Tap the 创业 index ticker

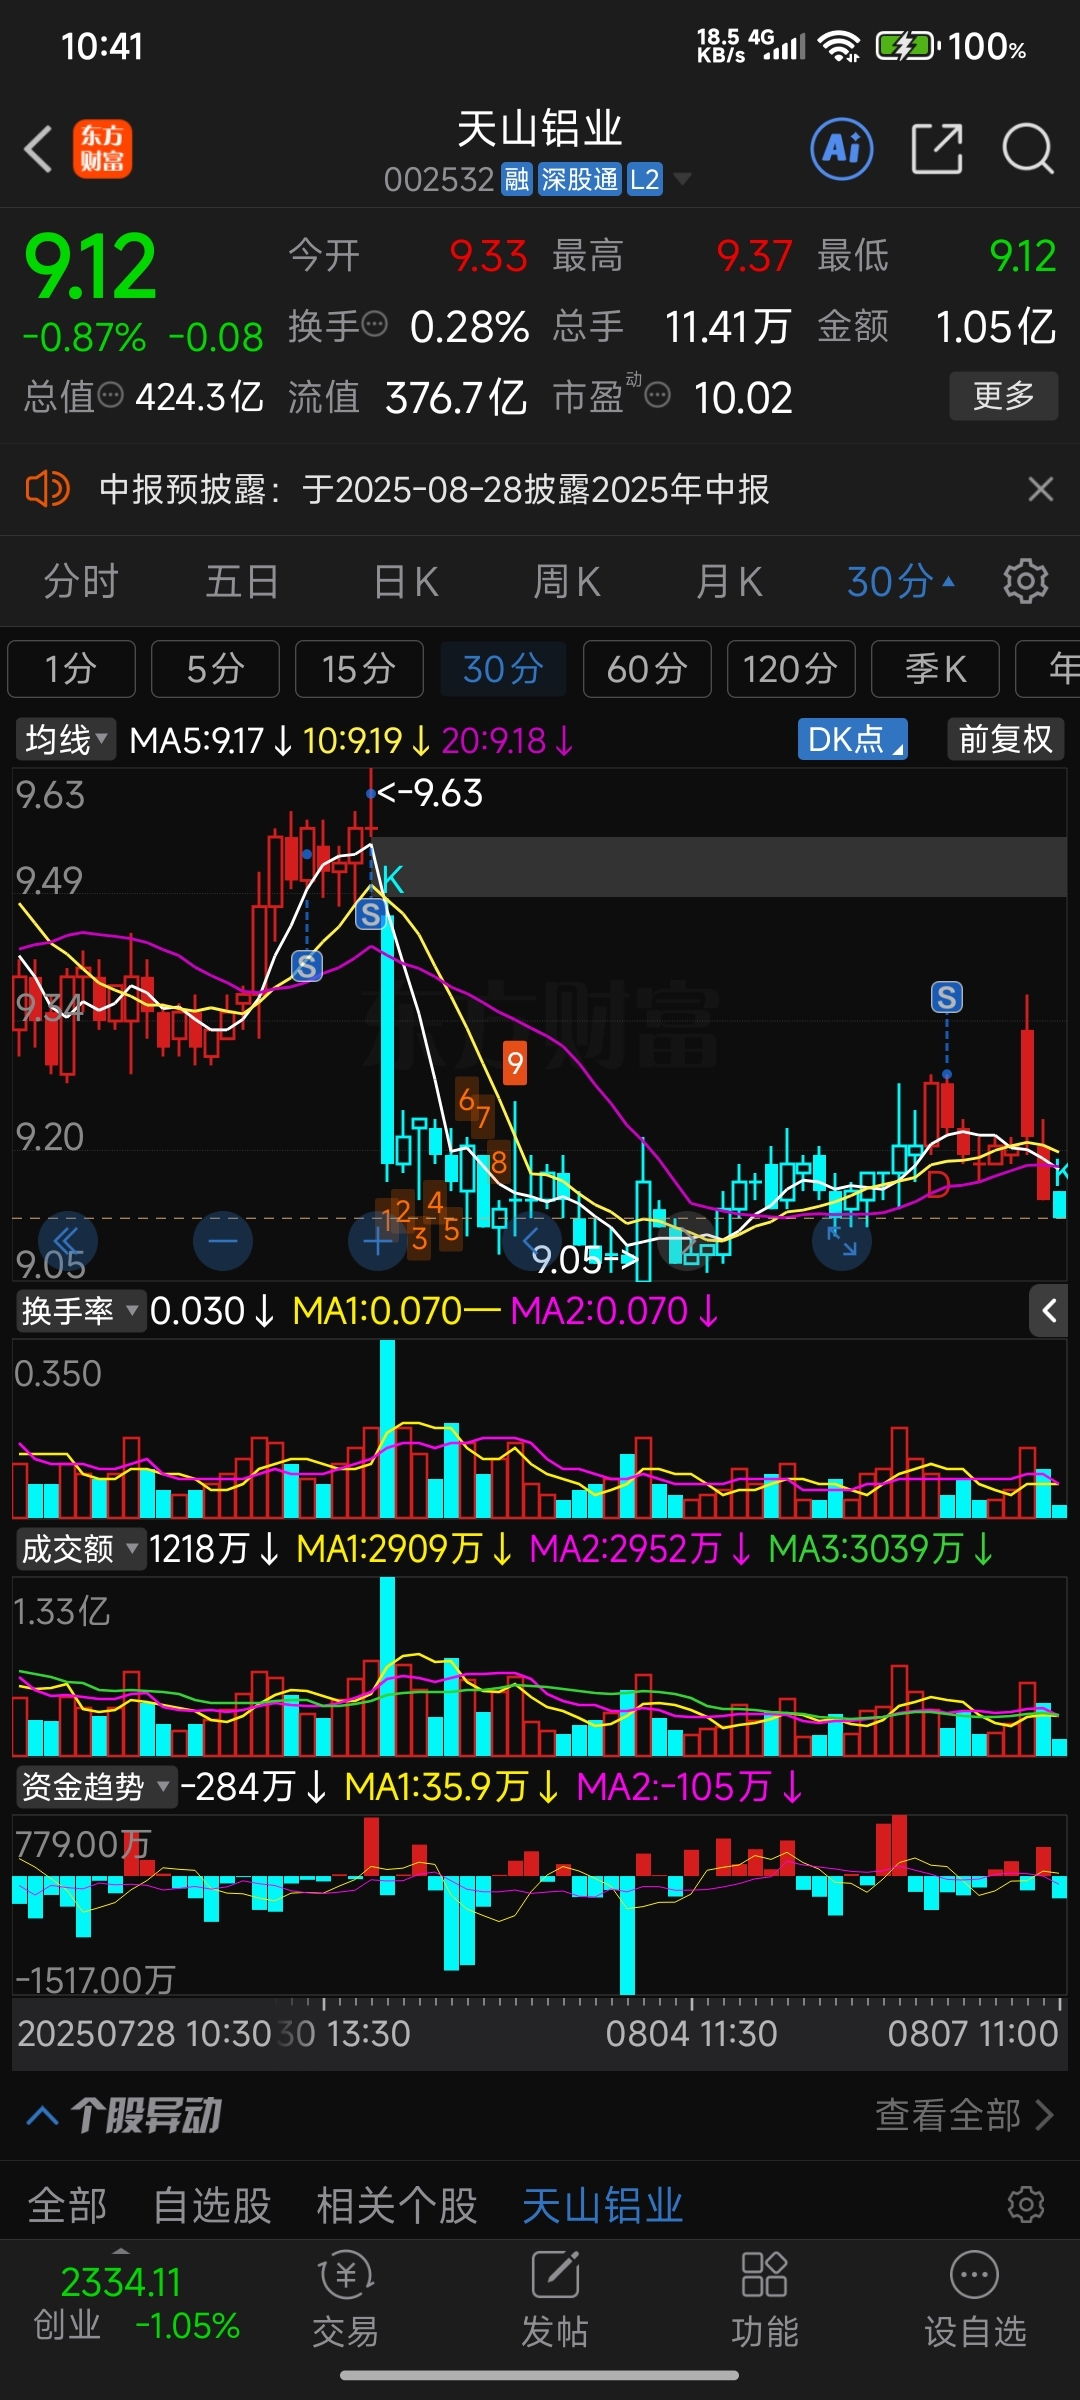click(x=137, y=2304)
